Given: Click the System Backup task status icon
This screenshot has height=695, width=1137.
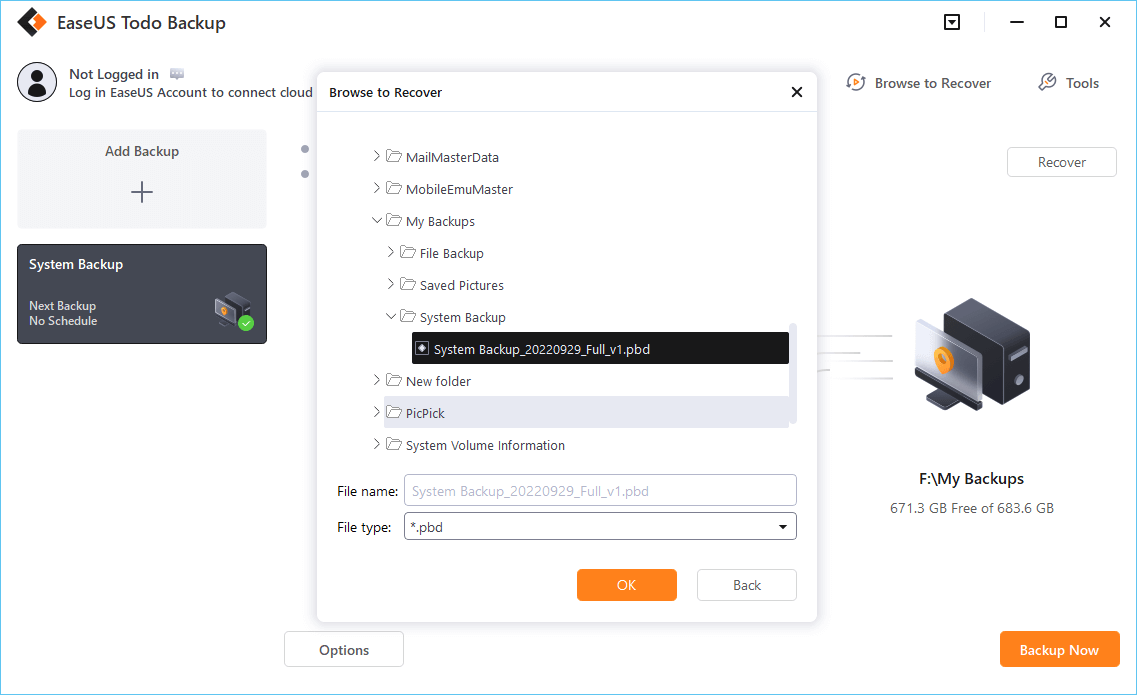Looking at the screenshot, I should pos(233,312).
